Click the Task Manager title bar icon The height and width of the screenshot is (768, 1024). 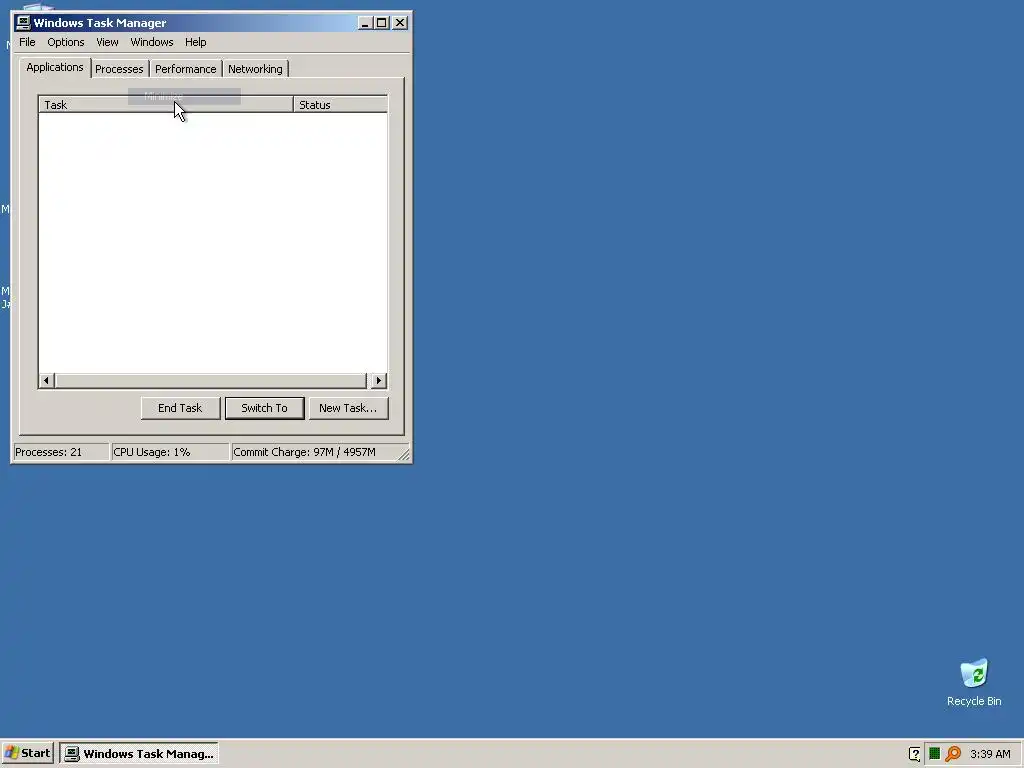23,23
